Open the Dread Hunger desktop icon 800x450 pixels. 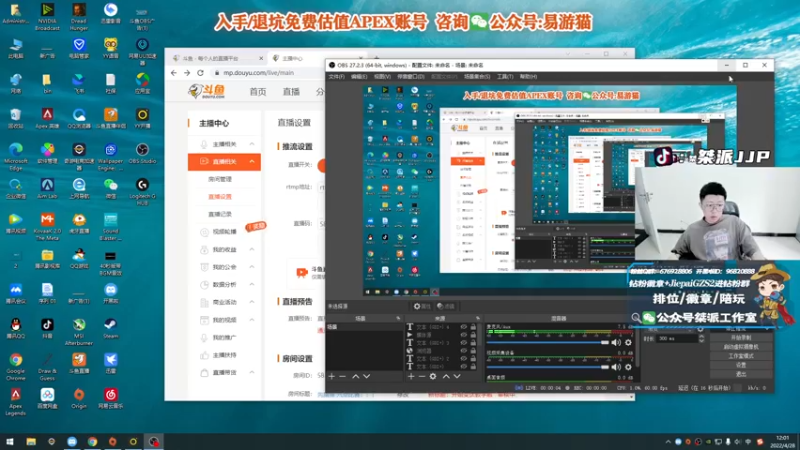click(79, 16)
